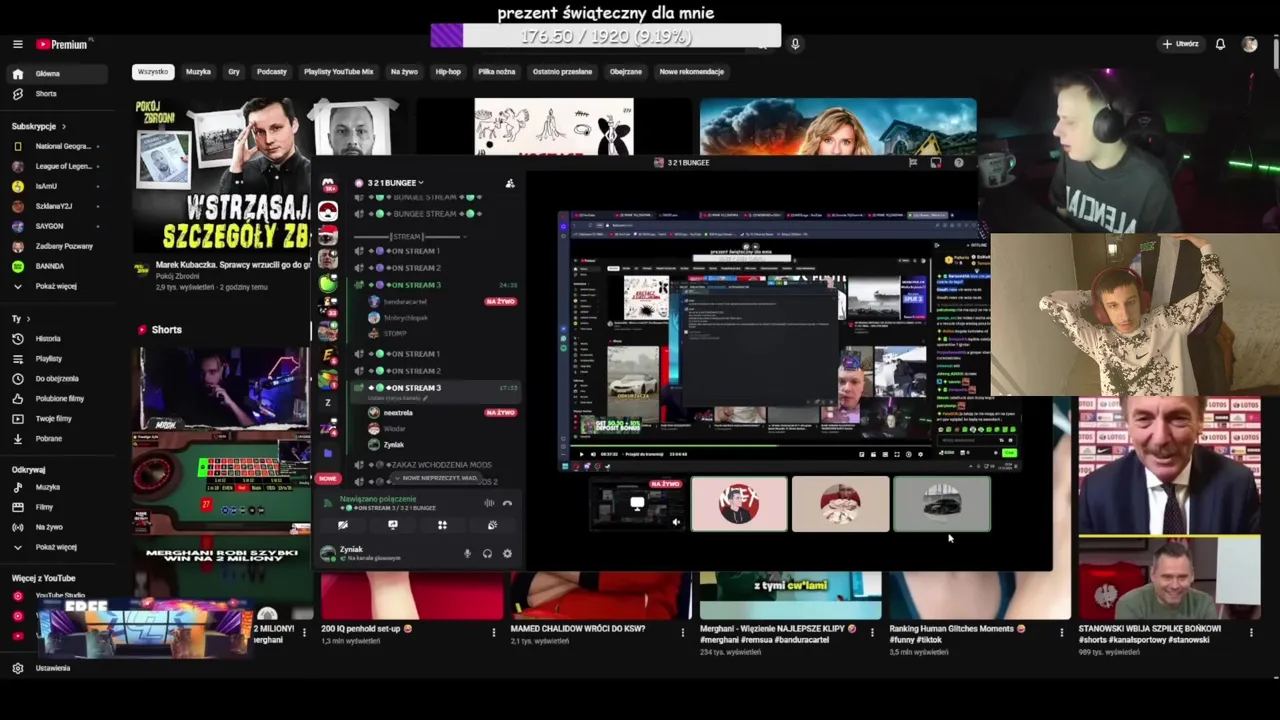Open BANNDA channel from subscriptions
Image resolution: width=1280 pixels, height=720 pixels.
(55, 266)
